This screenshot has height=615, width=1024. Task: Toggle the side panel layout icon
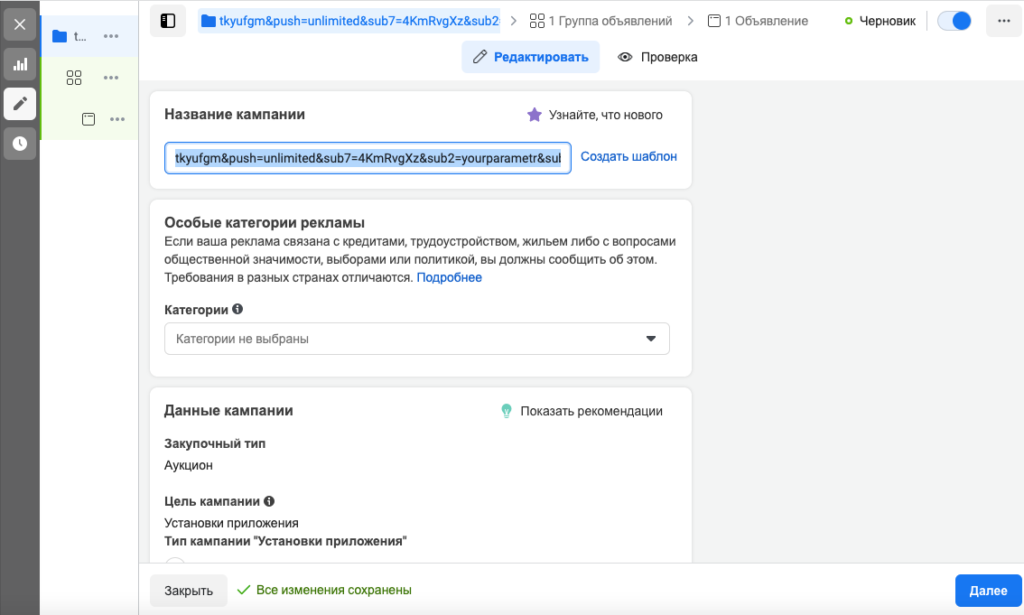pos(168,21)
